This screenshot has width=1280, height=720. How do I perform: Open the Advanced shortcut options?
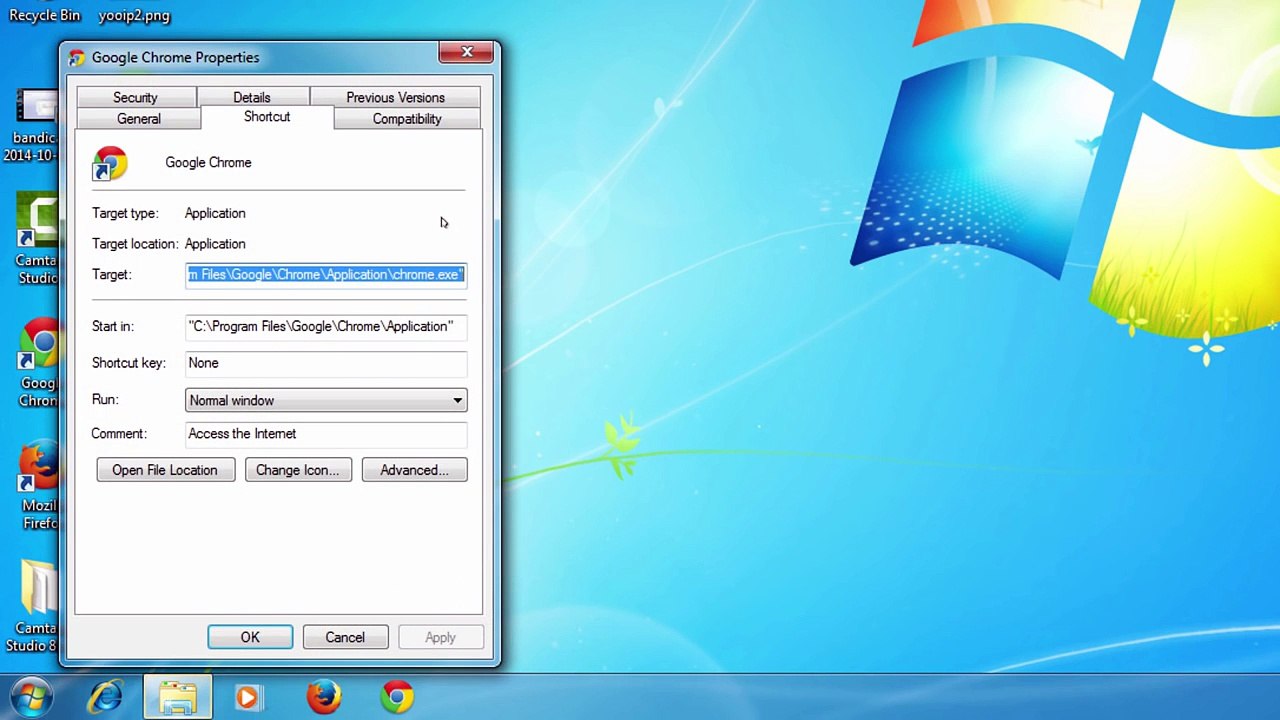coord(414,470)
